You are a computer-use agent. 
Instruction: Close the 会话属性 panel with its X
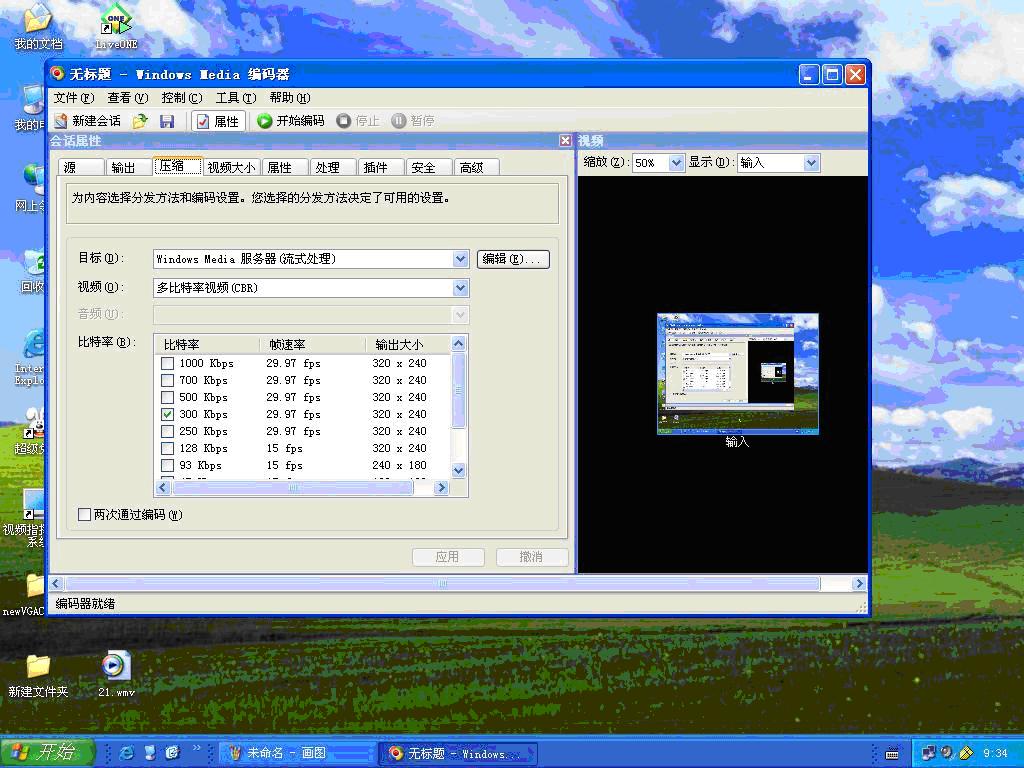tap(566, 140)
